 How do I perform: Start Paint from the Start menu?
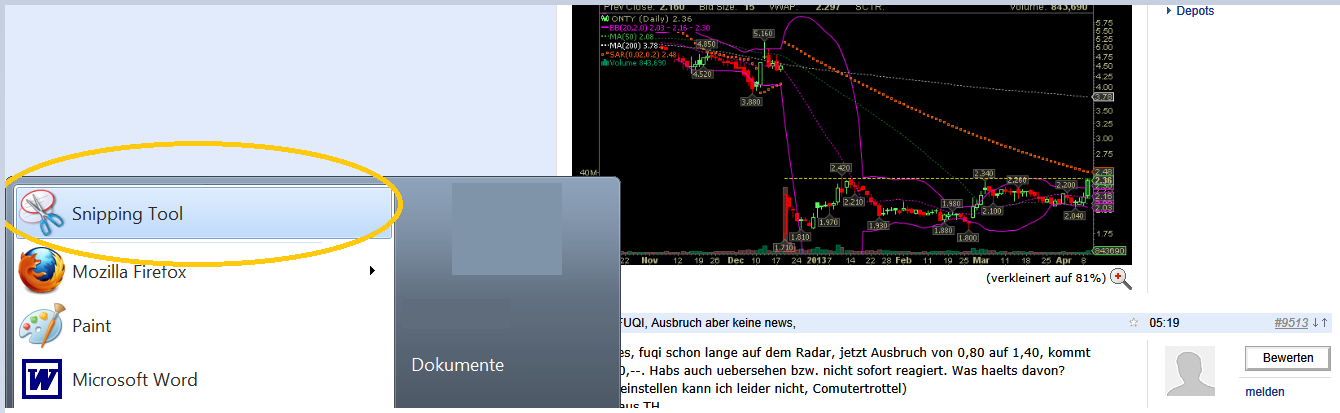[x=203, y=325]
